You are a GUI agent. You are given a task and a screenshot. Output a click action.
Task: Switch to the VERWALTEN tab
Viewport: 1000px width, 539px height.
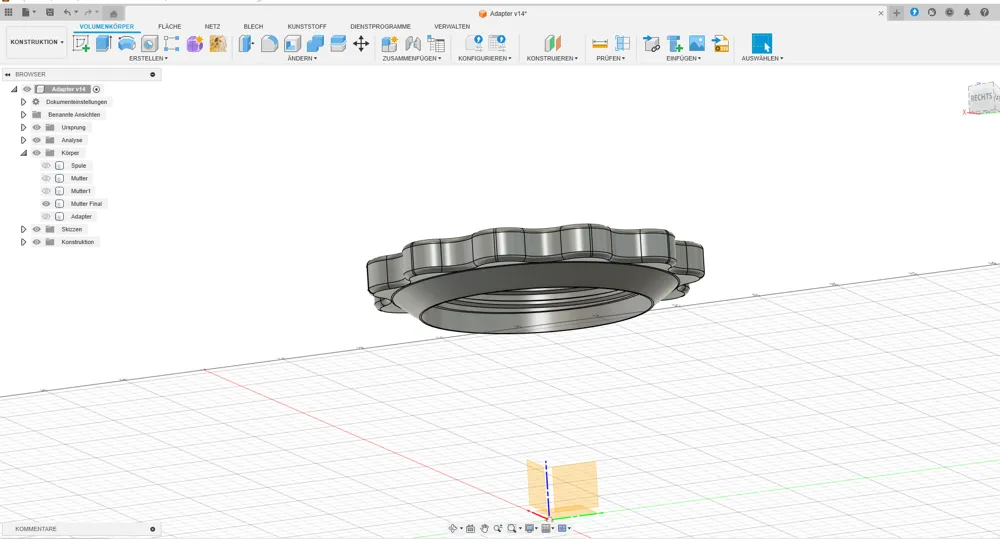(452, 26)
